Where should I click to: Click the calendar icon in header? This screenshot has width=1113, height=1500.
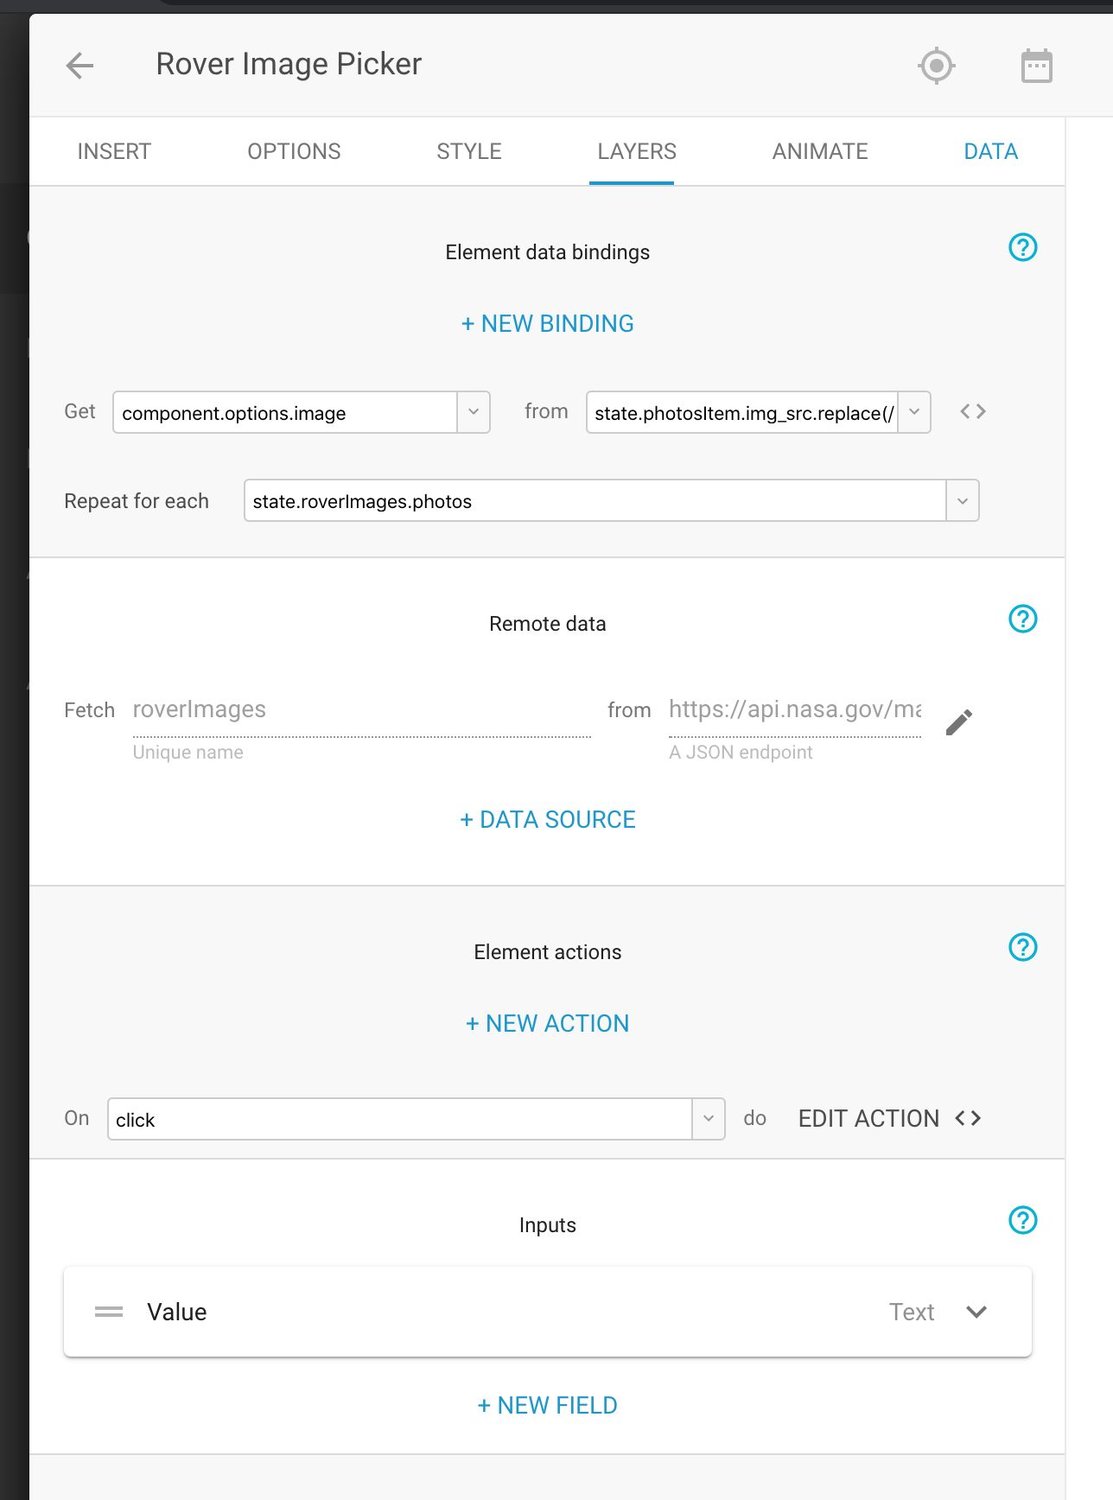1036,66
